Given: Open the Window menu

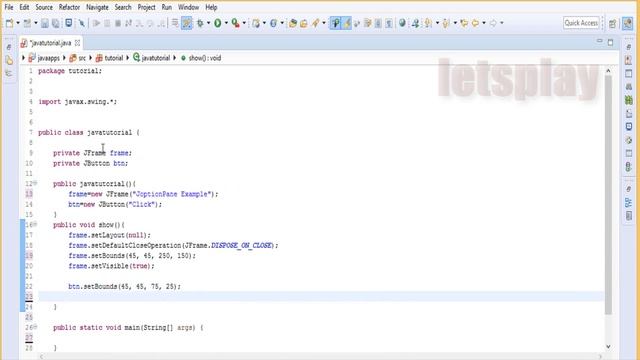Looking at the screenshot, I should [x=188, y=7].
